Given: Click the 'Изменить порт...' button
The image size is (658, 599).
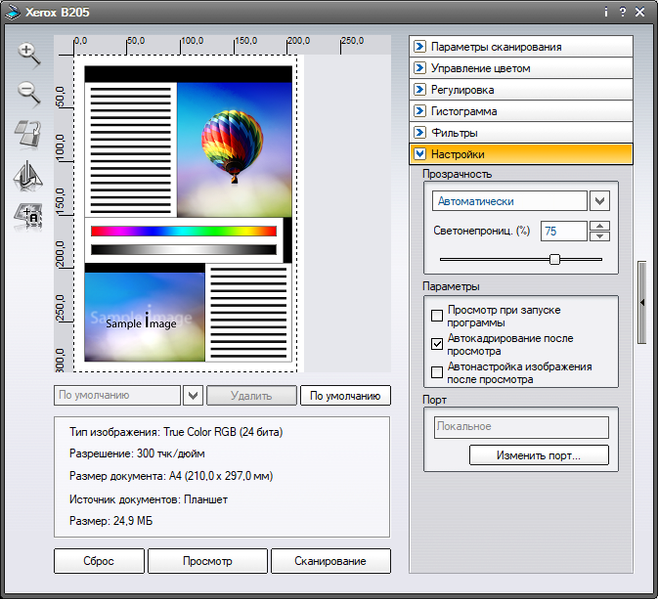Looking at the screenshot, I should (x=538, y=455).
